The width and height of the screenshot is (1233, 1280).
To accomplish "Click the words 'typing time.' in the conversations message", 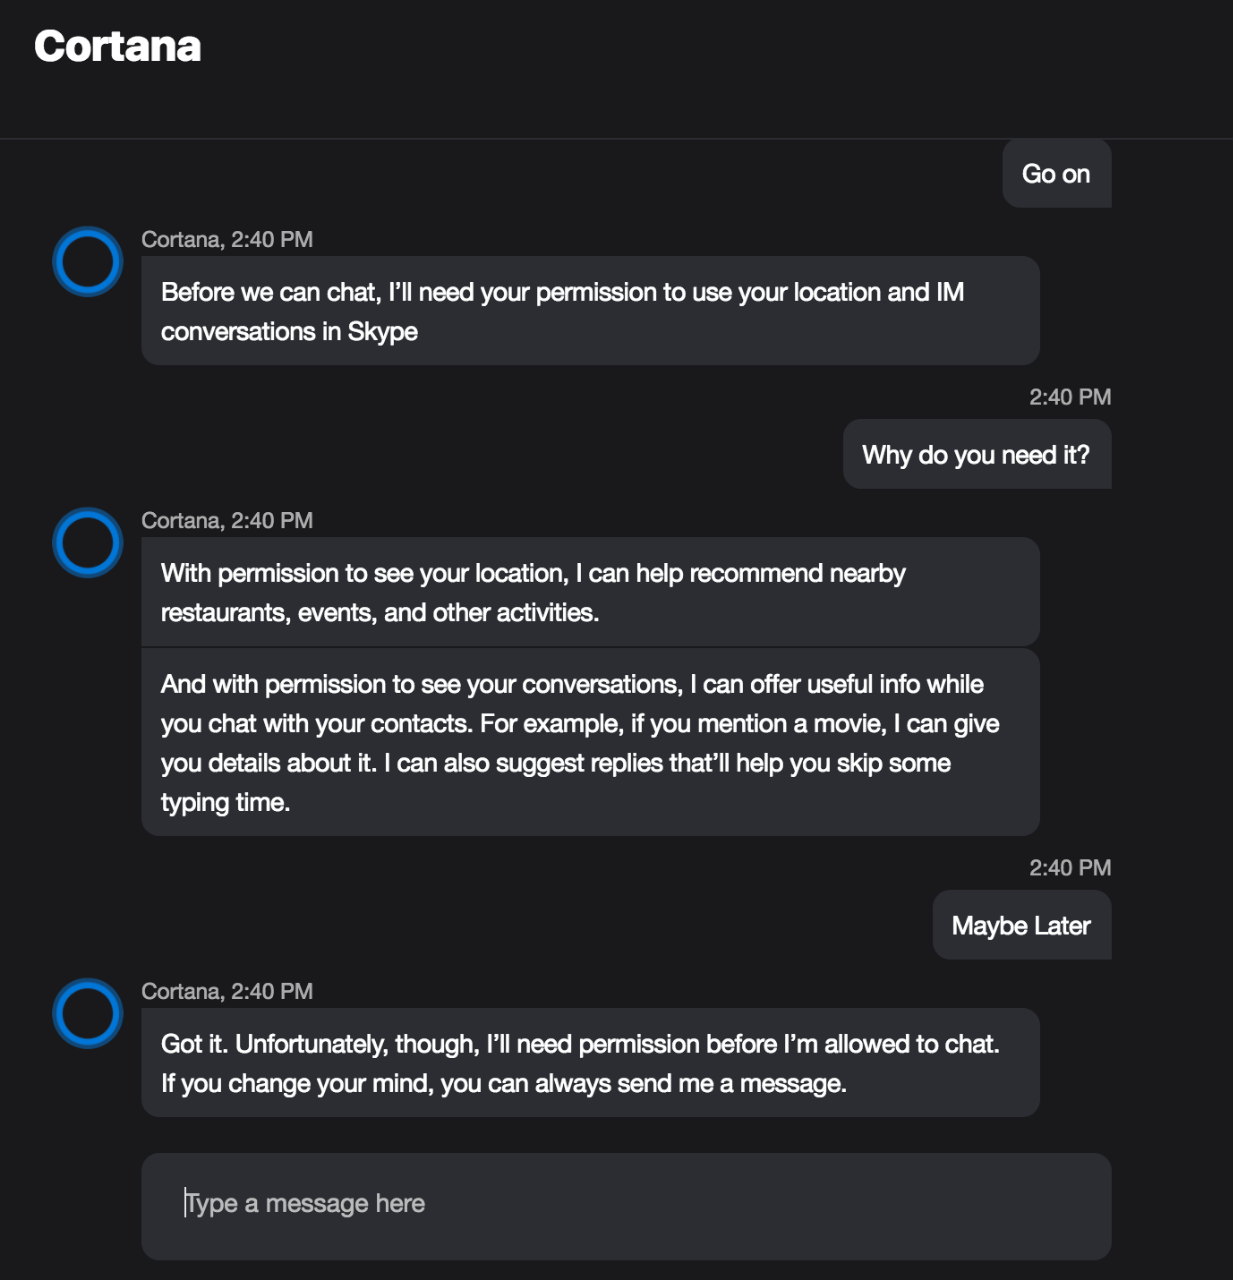I will pos(225,803).
